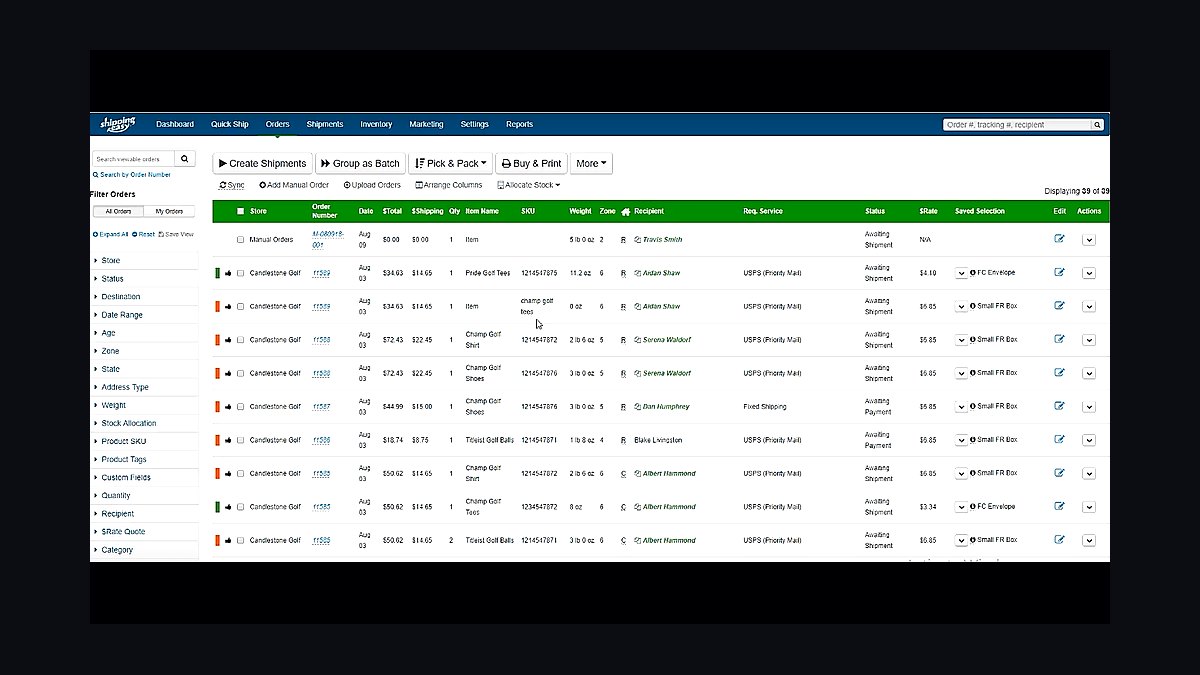The width and height of the screenshot is (1200, 675).
Task: Click the thumbs-up icon on the Blake Livingston row
Action: [228, 440]
